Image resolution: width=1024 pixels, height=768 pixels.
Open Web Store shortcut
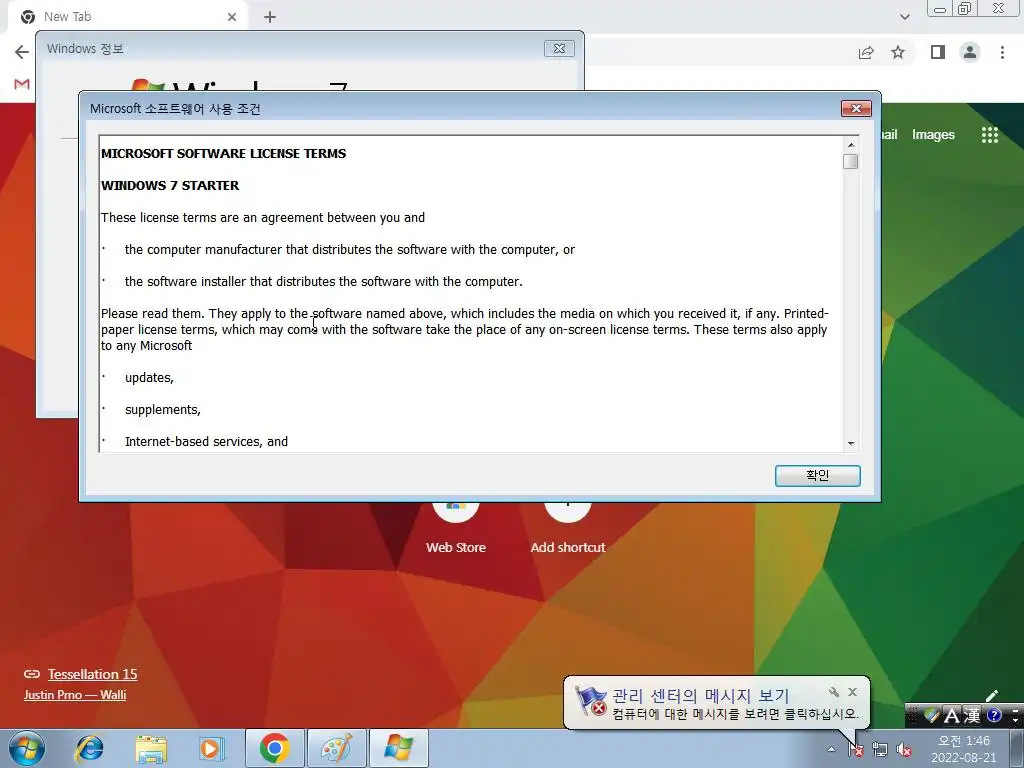(x=456, y=530)
